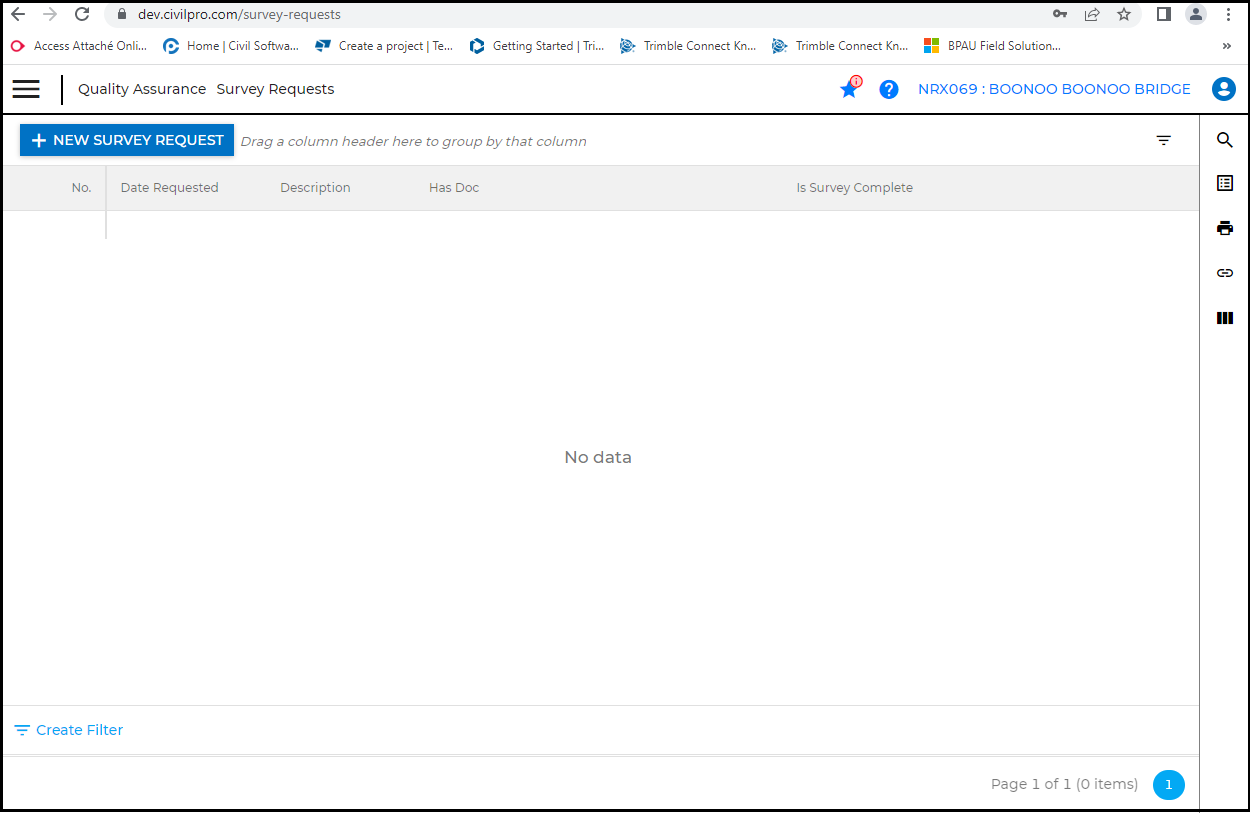Click the favorites star icon
The image size is (1250, 813).
[x=849, y=90]
